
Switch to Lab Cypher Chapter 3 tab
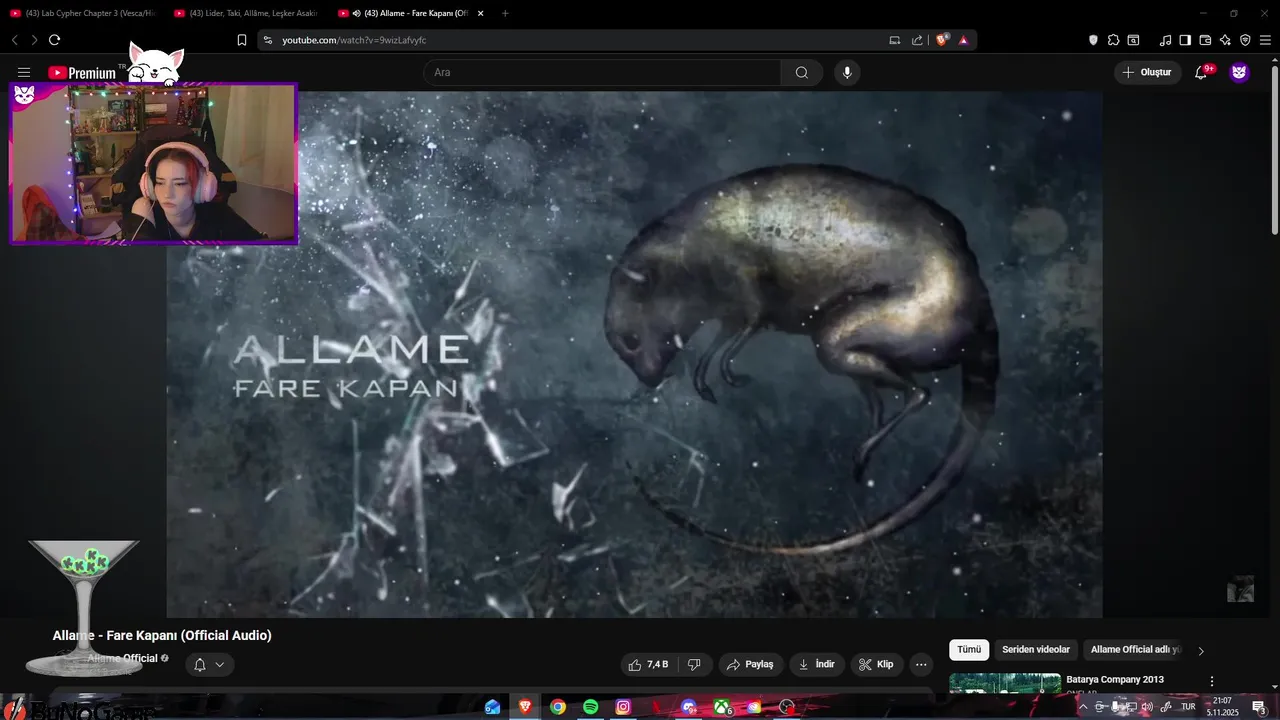84,13
